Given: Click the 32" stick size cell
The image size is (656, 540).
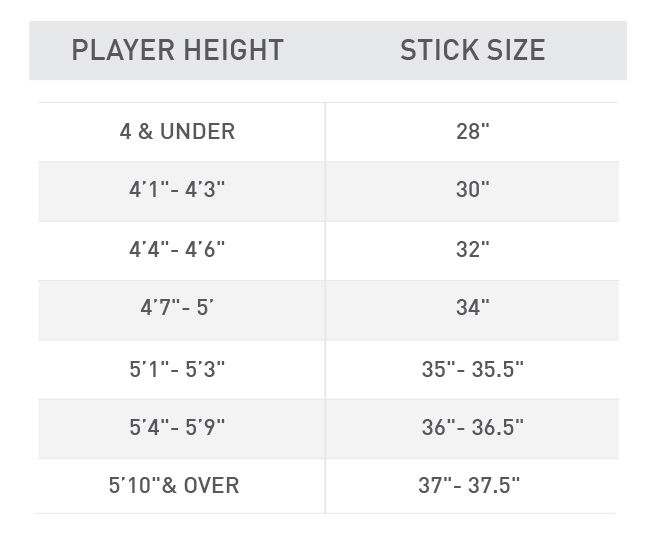Looking at the screenshot, I should click(473, 250).
